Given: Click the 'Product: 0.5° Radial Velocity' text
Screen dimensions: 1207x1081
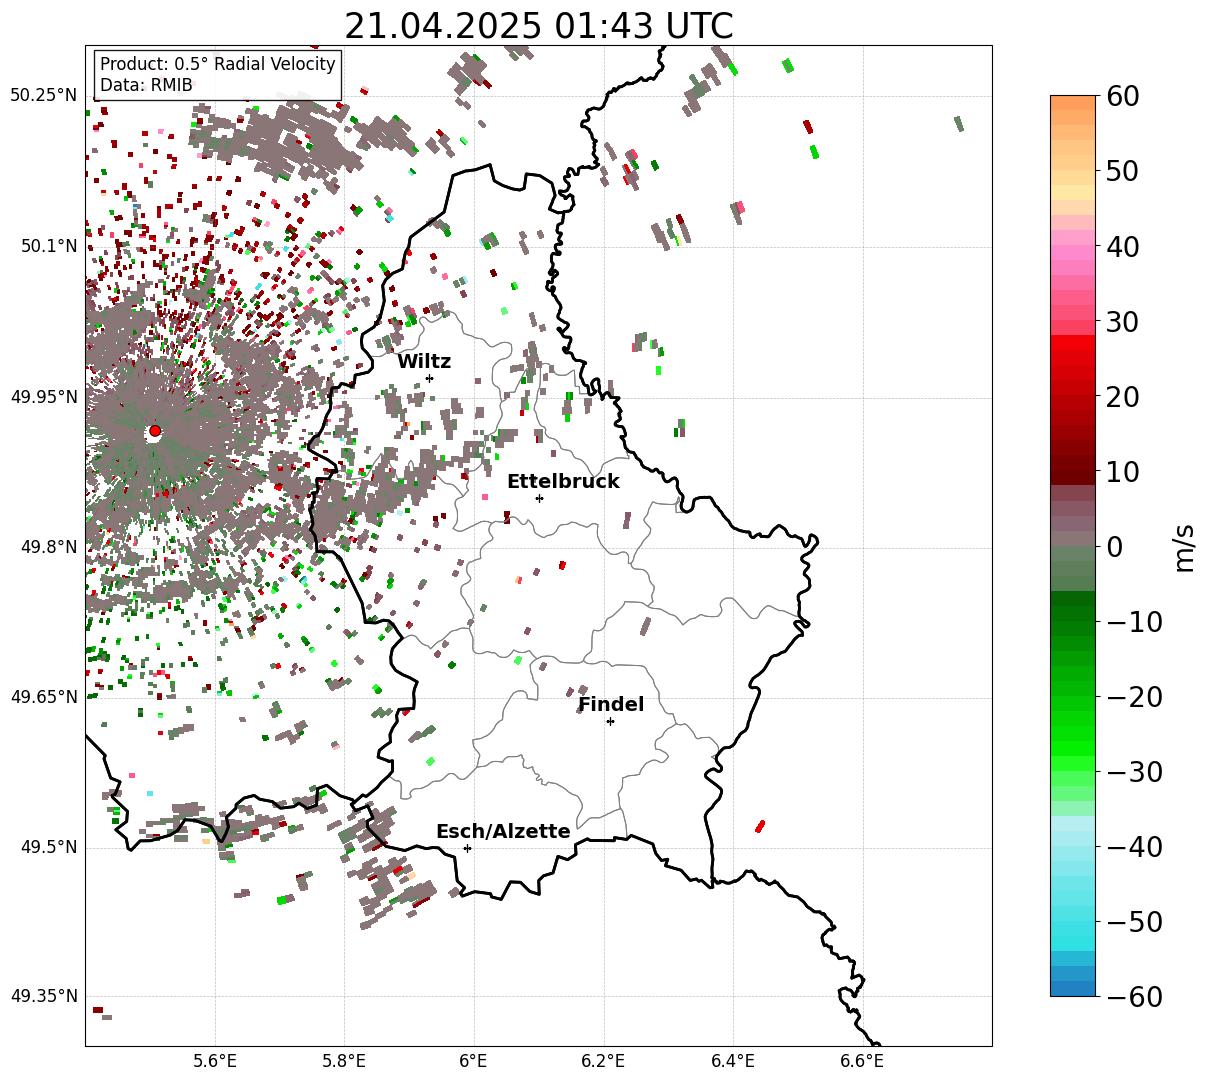Looking at the screenshot, I should pos(218,64).
